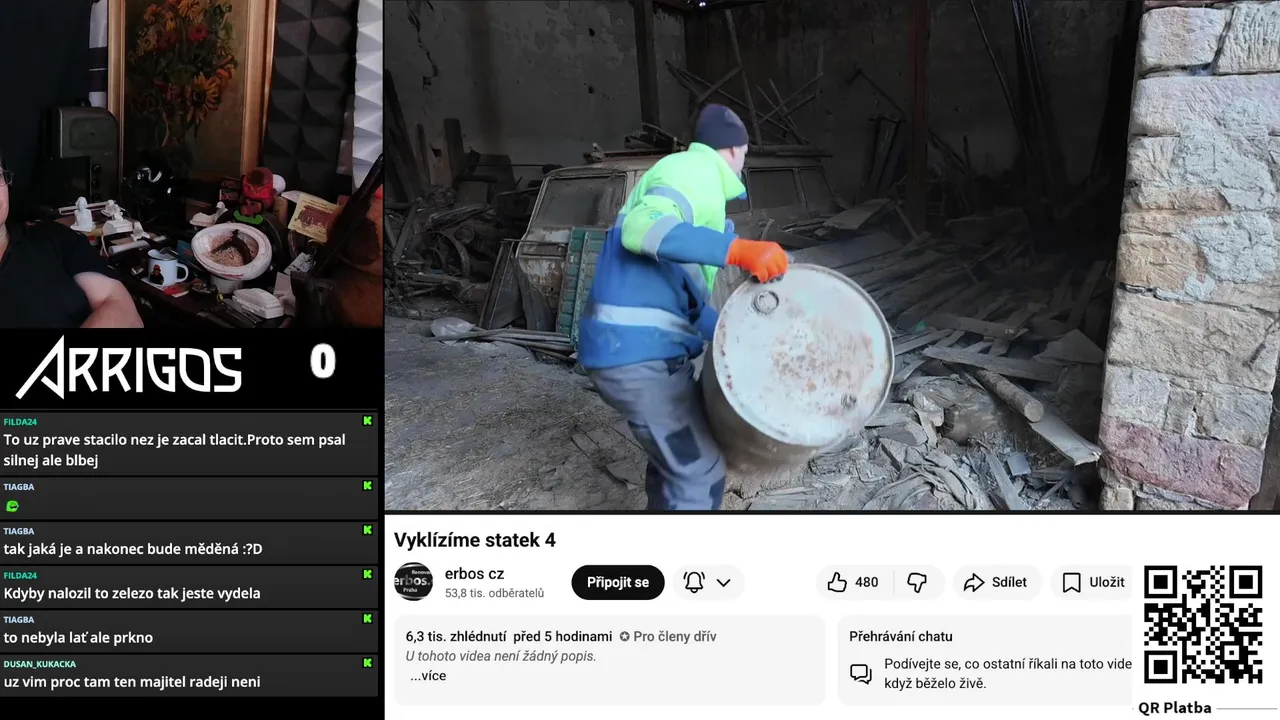Click the Kick badge next to DUSAN_KUKACKA message
This screenshot has width=1280, height=720.
(x=367, y=663)
